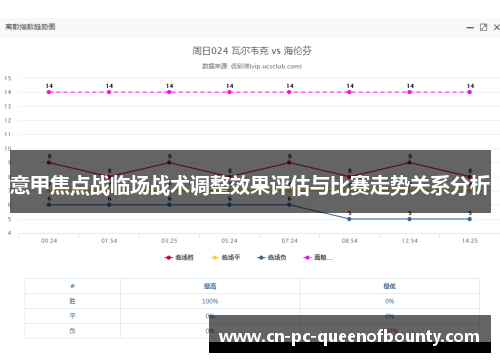Click the 01:54 x-axis label
Viewport: 500px width, 362px height.
109,241
